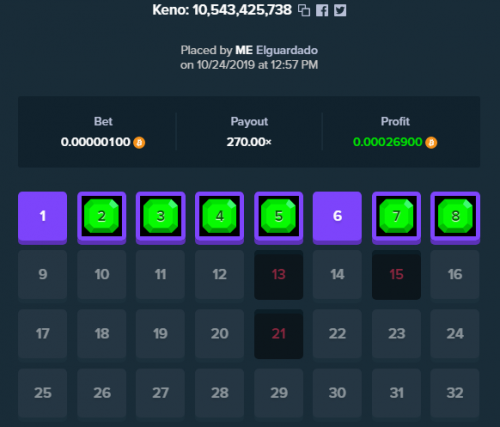Pick number 25 on the Keno board
Viewport: 500px width, 427px height.
click(x=43, y=393)
